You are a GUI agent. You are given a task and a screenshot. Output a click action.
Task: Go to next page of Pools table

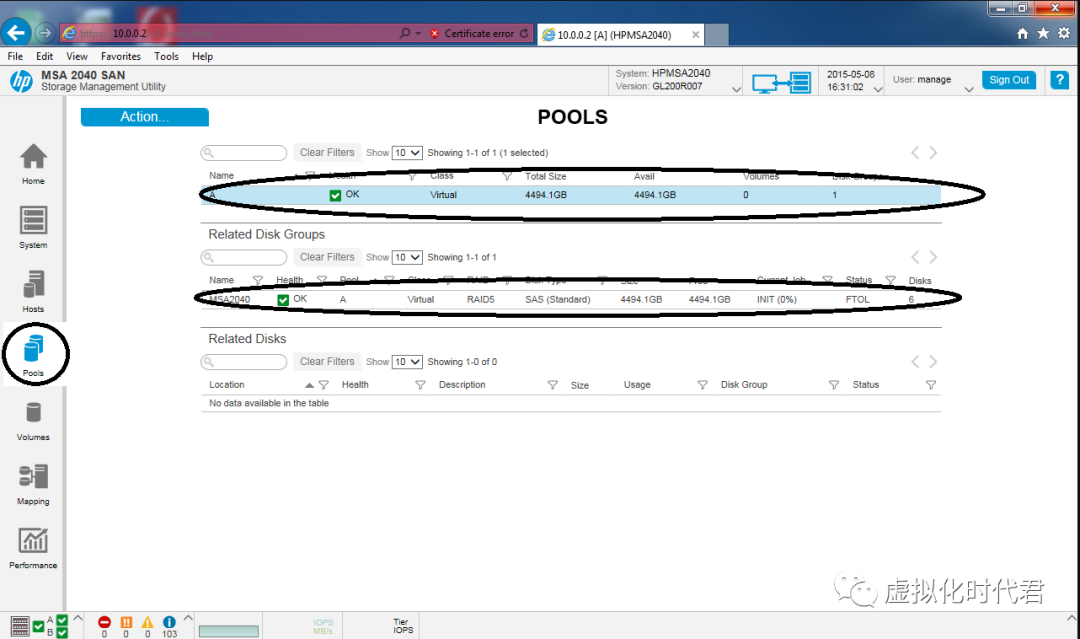(933, 153)
